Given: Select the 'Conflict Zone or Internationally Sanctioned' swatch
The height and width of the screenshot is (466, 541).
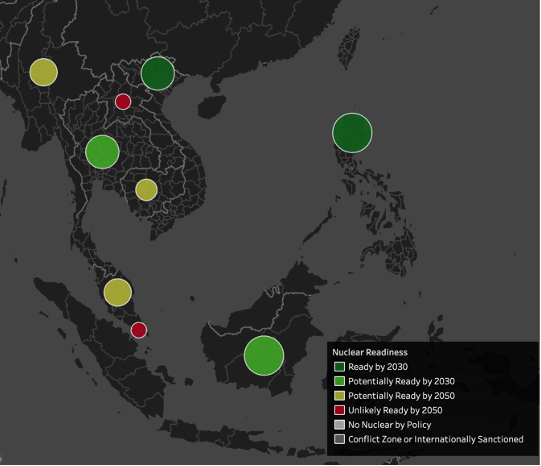Looking at the screenshot, I should tap(340, 439).
